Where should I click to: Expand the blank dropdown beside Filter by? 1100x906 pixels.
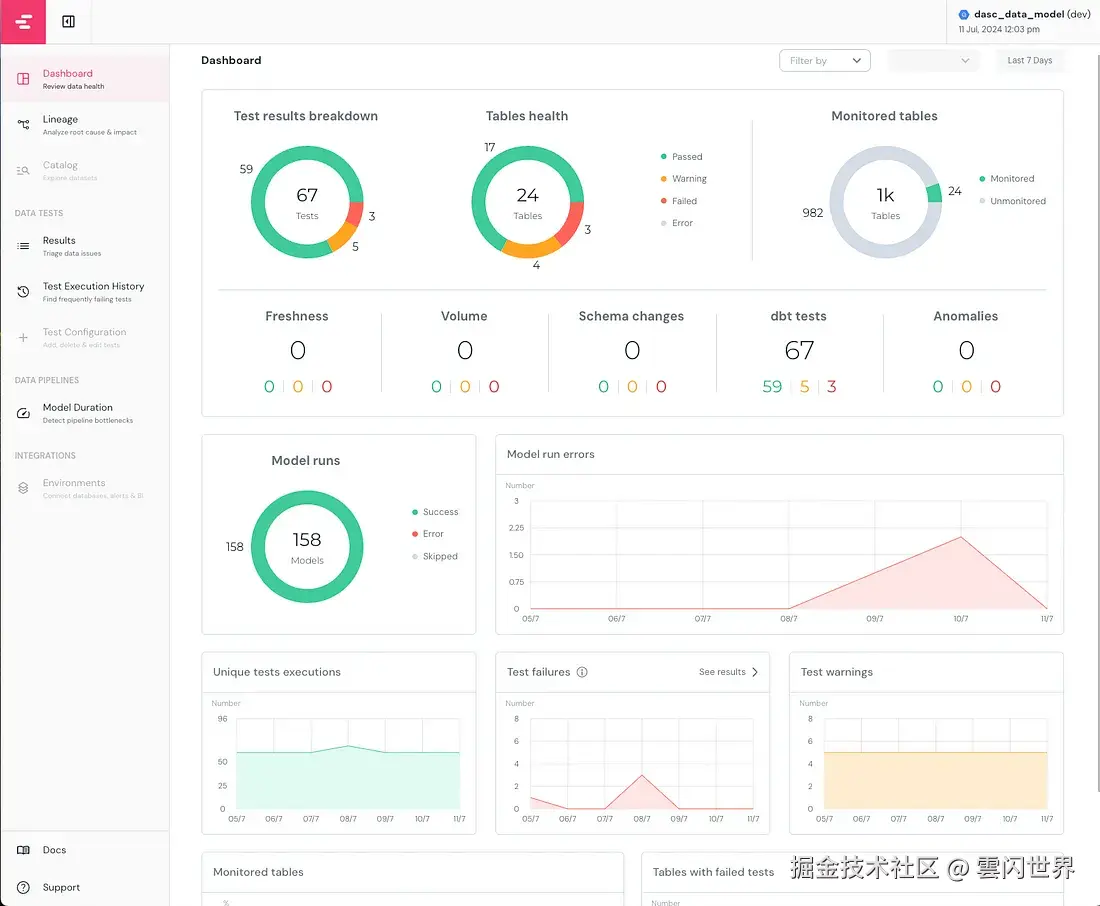coord(932,60)
